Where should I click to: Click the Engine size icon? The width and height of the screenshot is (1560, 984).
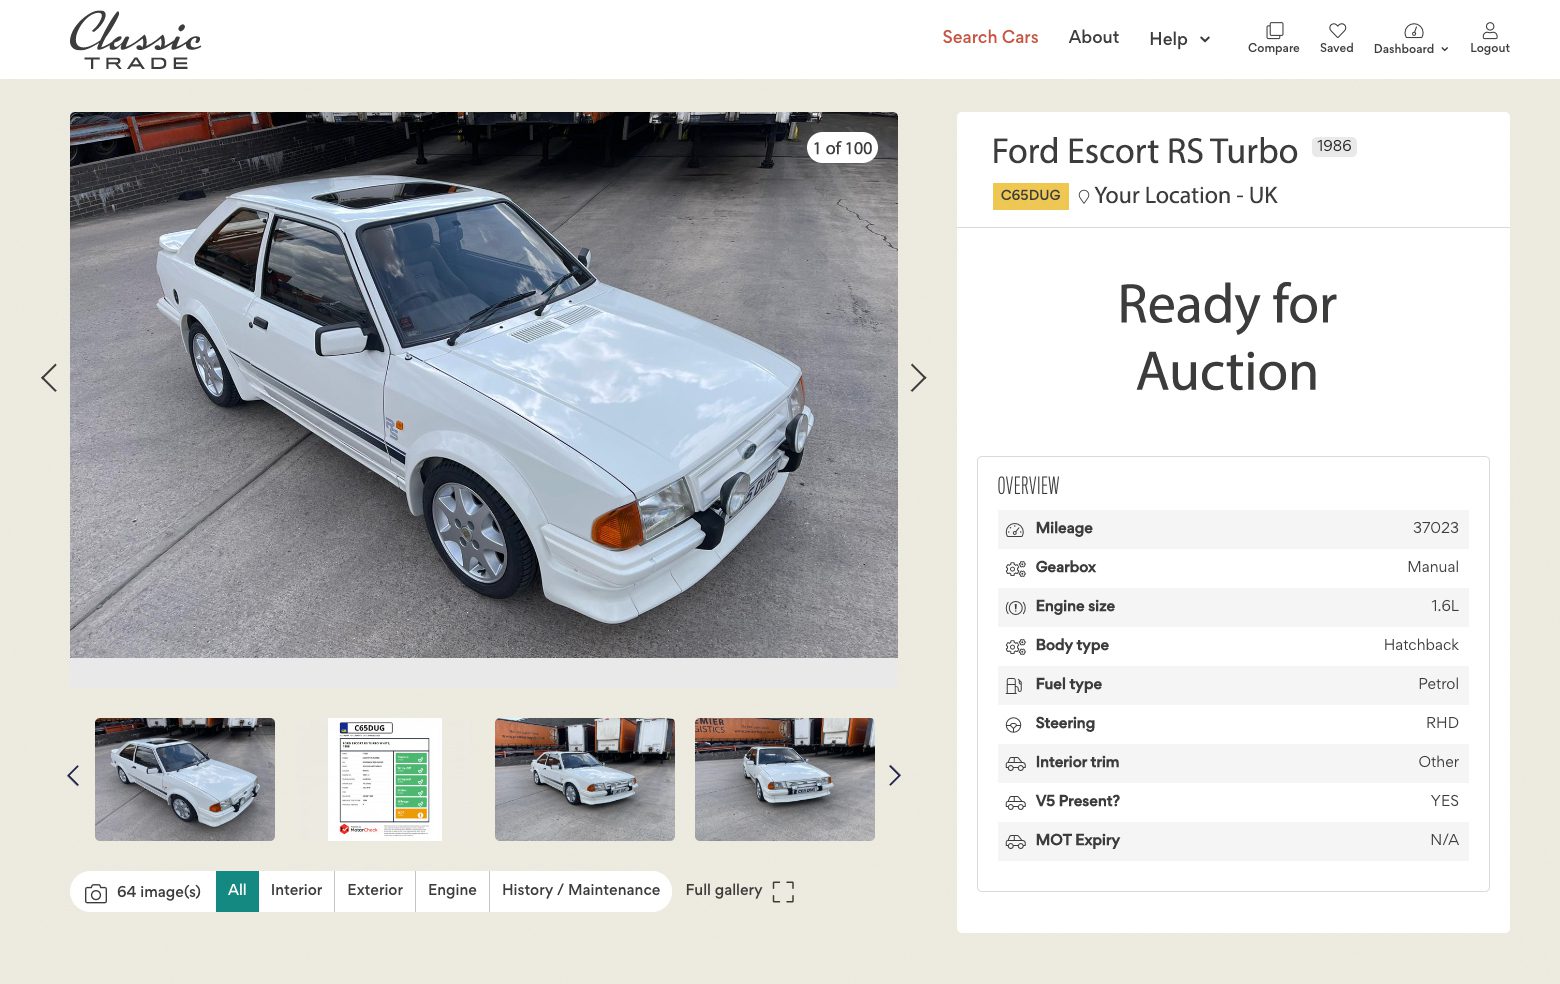[x=1015, y=608]
